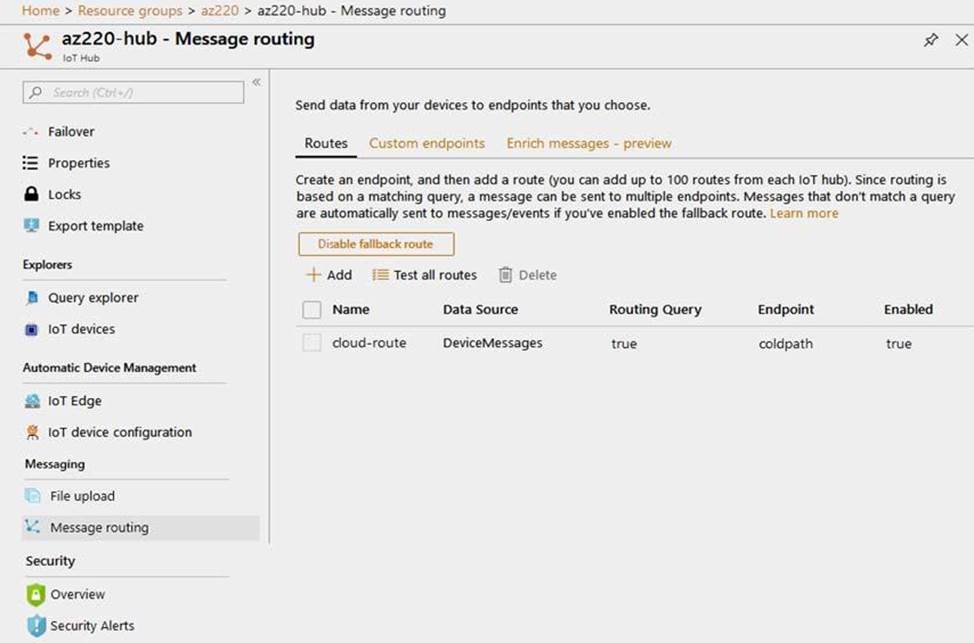Viewport: 974px width, 643px height.
Task: Click the File upload icon
Action: tap(32, 496)
